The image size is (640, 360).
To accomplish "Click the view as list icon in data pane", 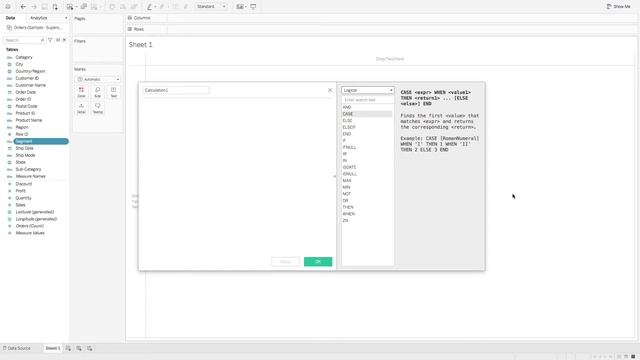I will (58, 40).
